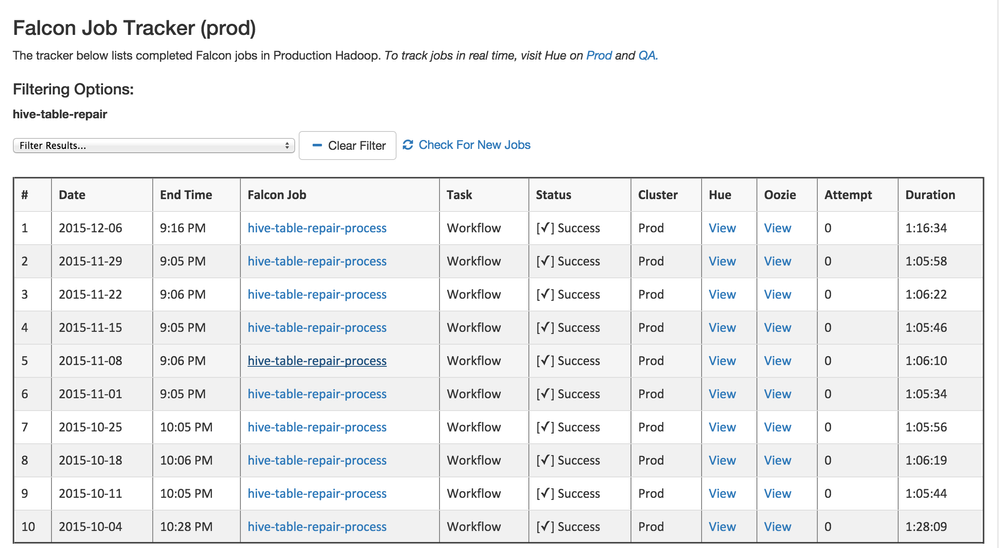View Hue for the 2015-11-01 job
The height and width of the screenshot is (548, 999).
tap(722, 394)
